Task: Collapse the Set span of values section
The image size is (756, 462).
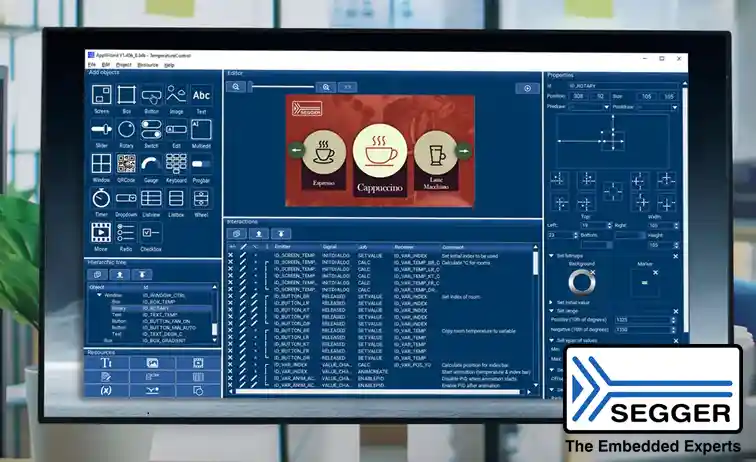Action: click(x=551, y=340)
